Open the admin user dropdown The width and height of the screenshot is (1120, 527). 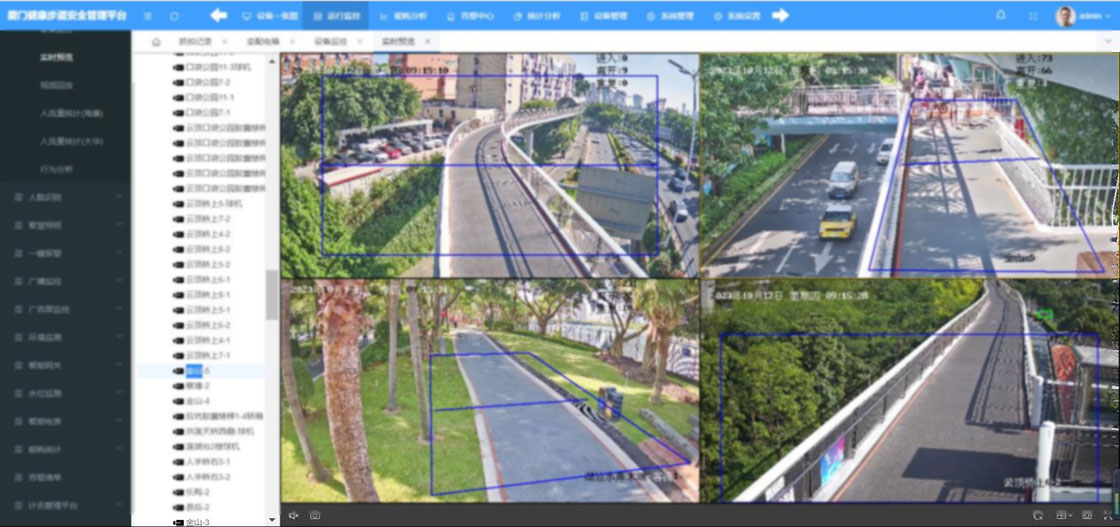click(1085, 16)
